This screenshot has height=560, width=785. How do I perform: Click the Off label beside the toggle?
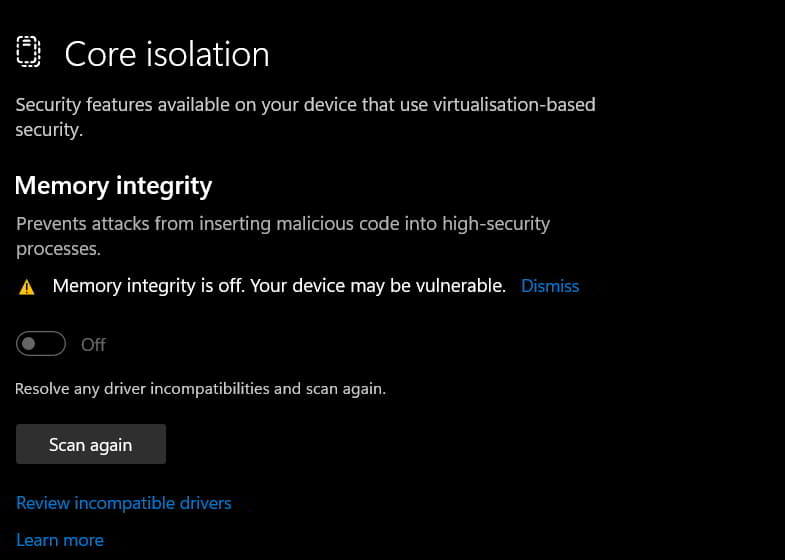pyautogui.click(x=93, y=344)
